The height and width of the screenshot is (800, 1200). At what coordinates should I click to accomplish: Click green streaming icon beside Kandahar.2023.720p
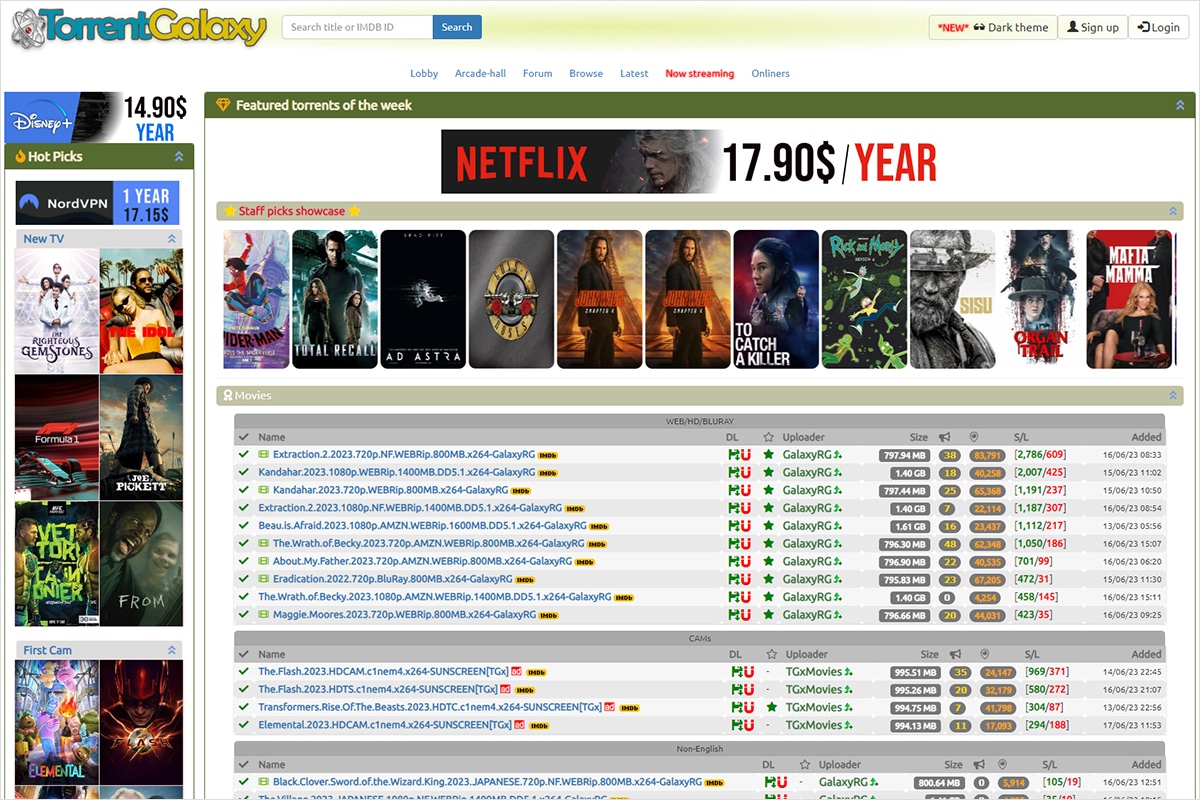pyautogui.click(x=264, y=490)
